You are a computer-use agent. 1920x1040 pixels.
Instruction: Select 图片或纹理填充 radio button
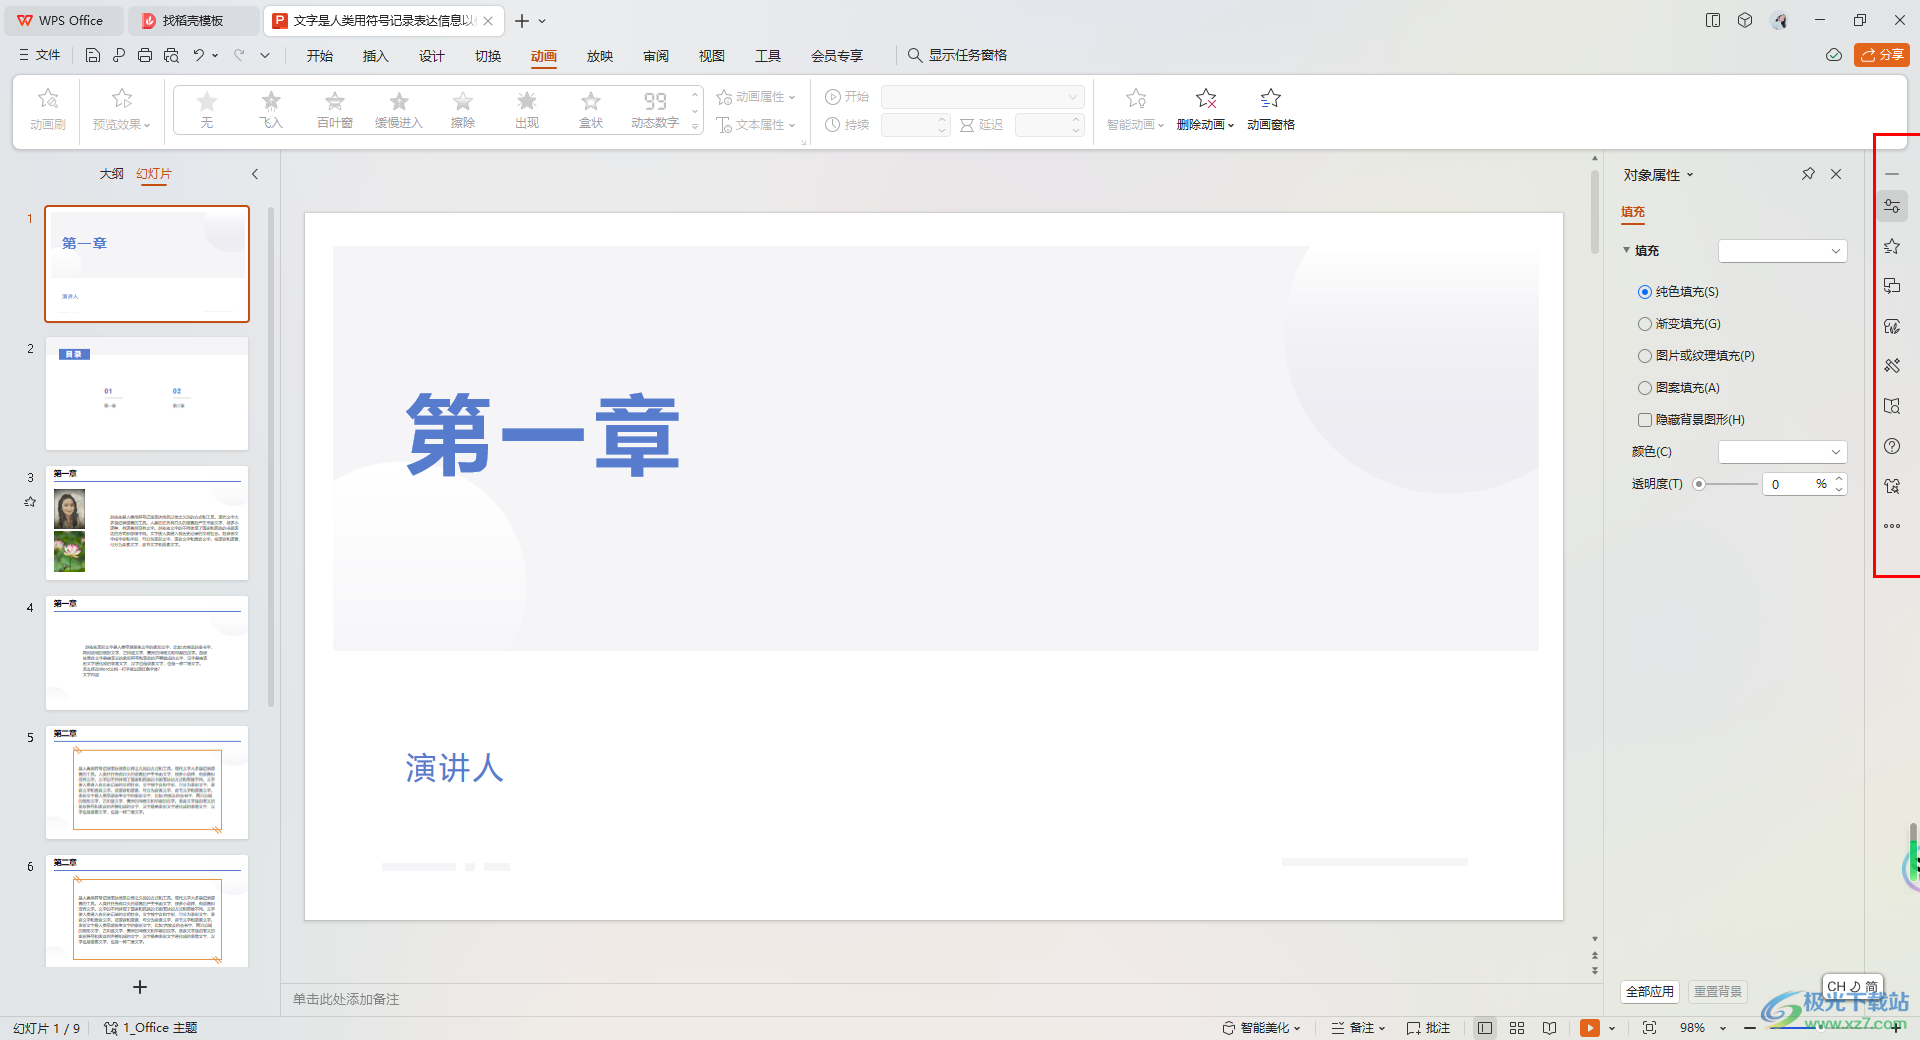click(x=1645, y=356)
